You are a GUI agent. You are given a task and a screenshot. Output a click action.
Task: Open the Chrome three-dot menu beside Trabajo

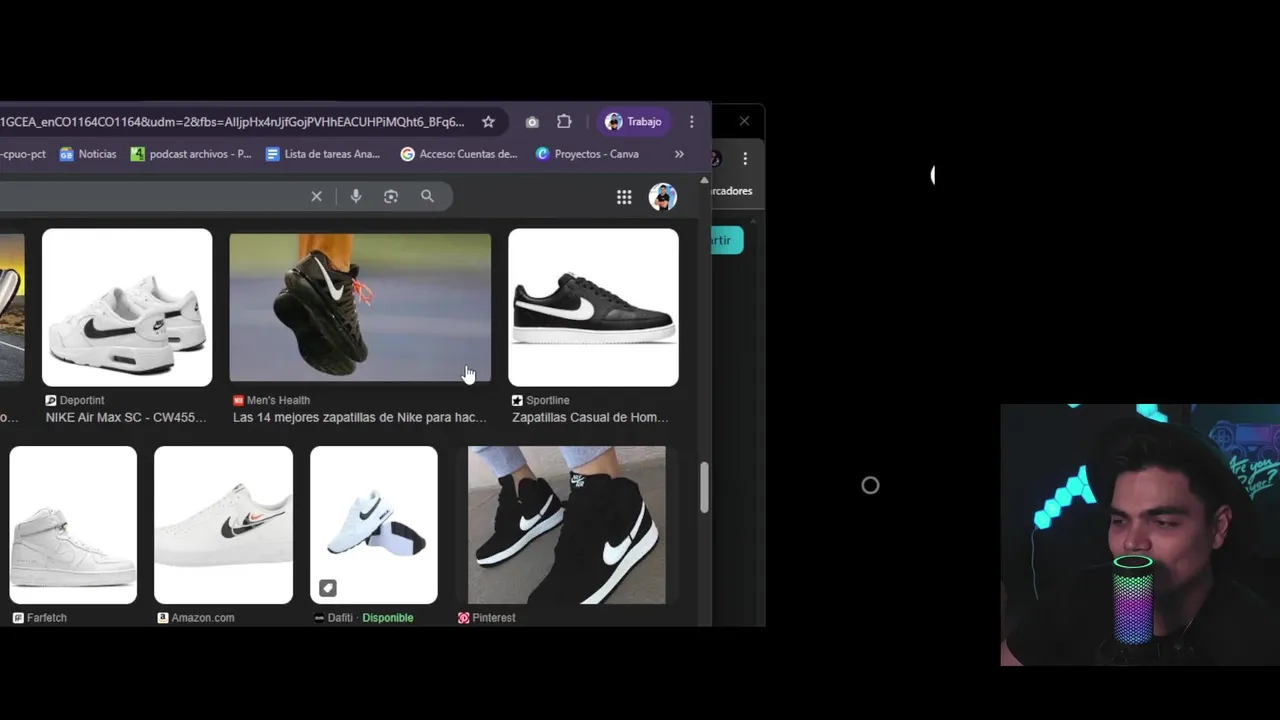click(692, 122)
